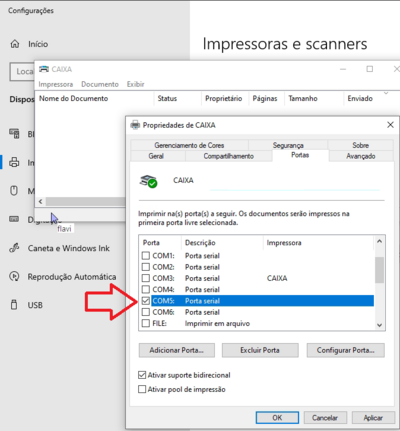Click ports list scroll down arrow
400x431 pixels.
coord(379,325)
